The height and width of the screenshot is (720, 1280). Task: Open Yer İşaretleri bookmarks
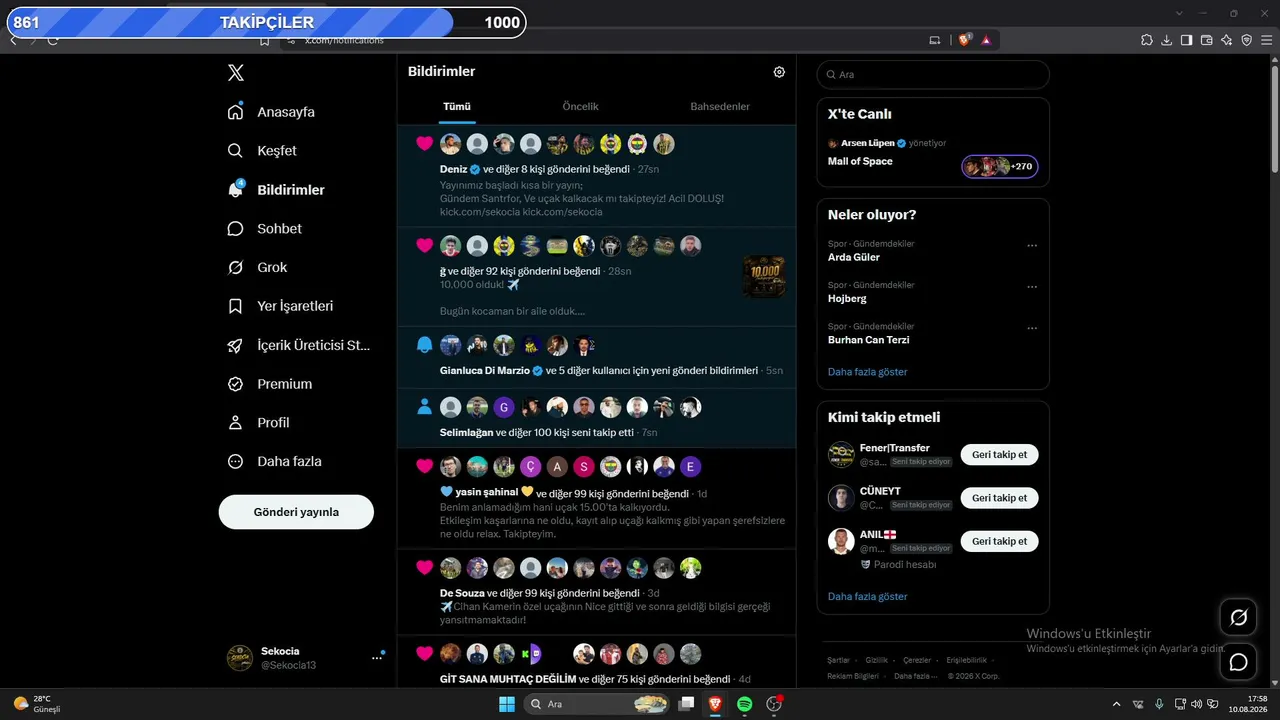pyautogui.click(x=281, y=307)
